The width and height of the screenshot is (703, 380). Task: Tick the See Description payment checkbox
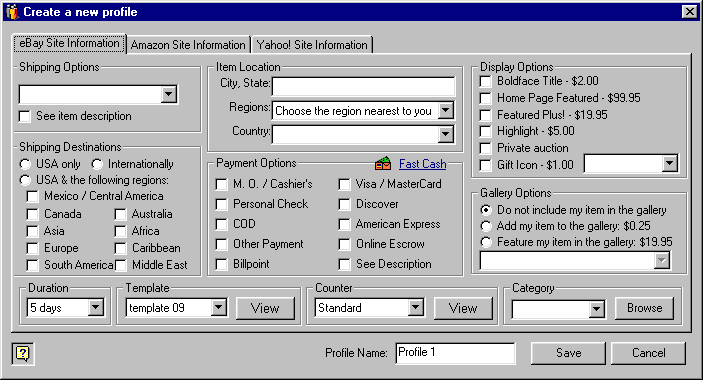click(344, 264)
